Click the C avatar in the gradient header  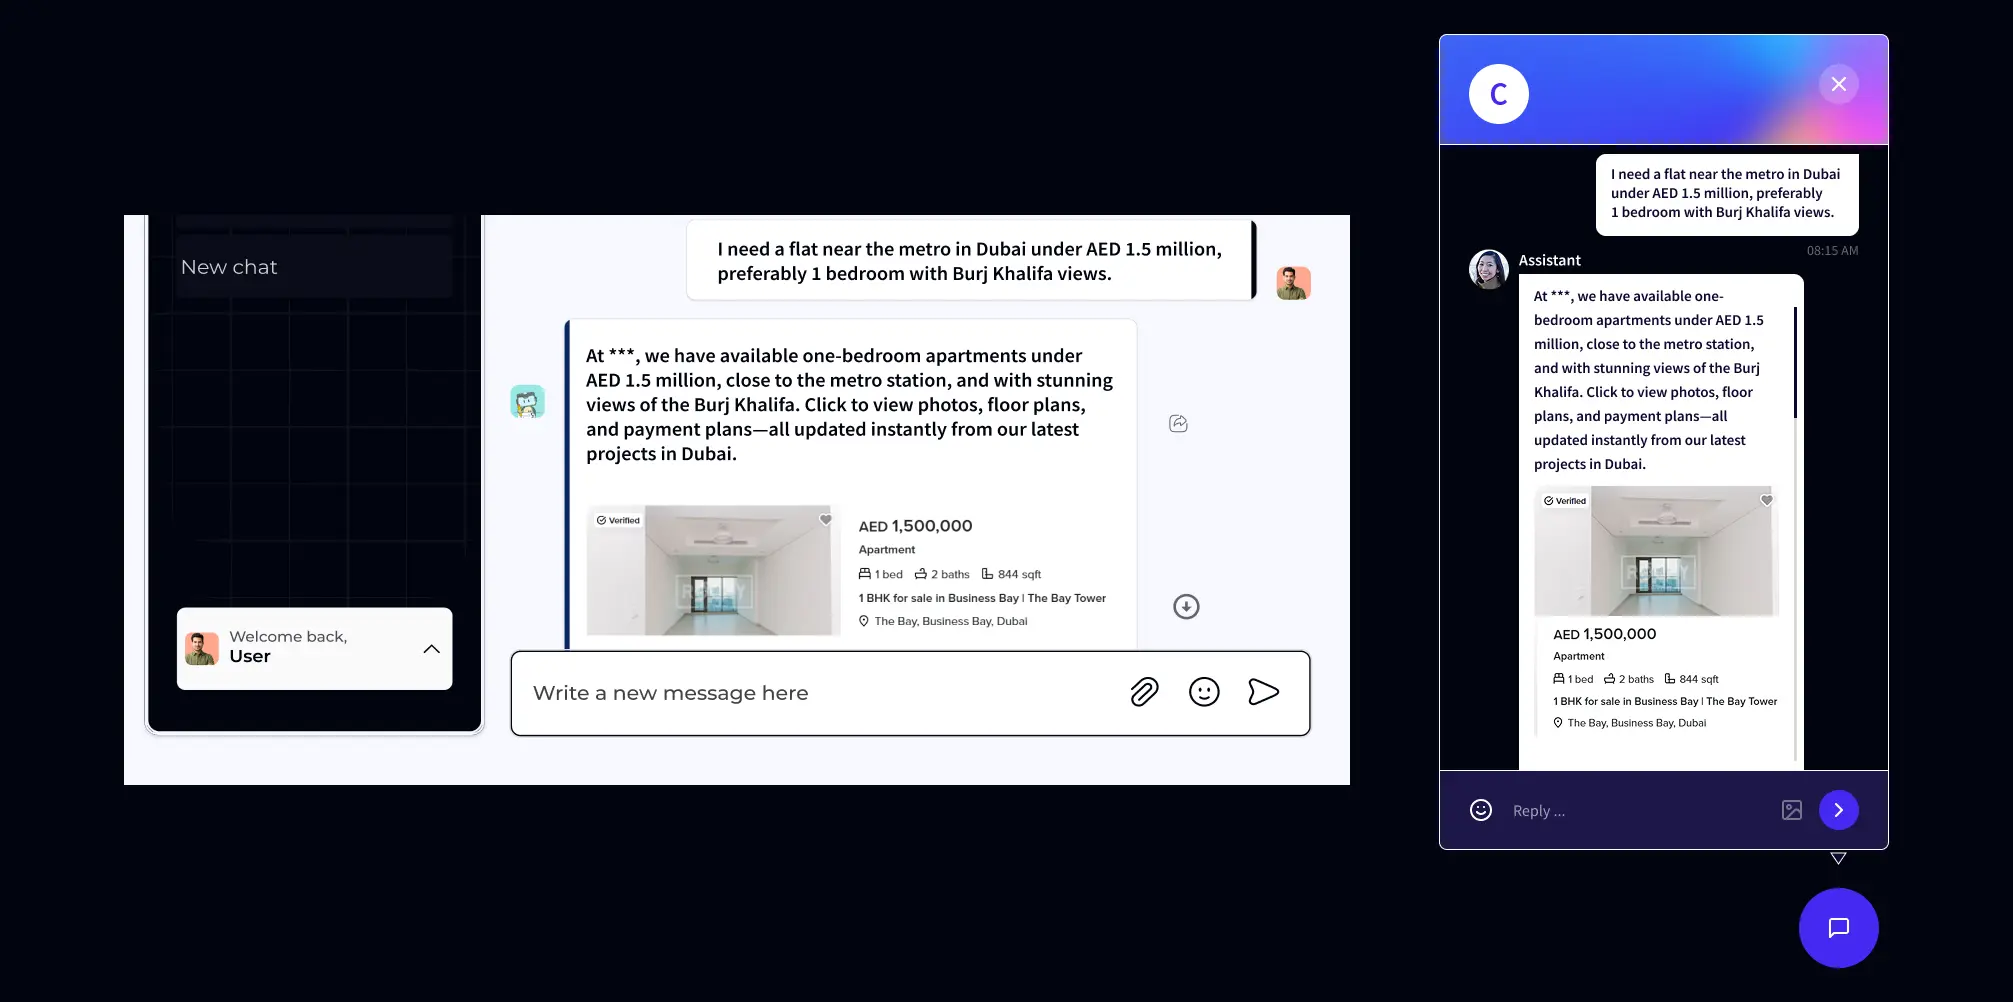point(1498,93)
